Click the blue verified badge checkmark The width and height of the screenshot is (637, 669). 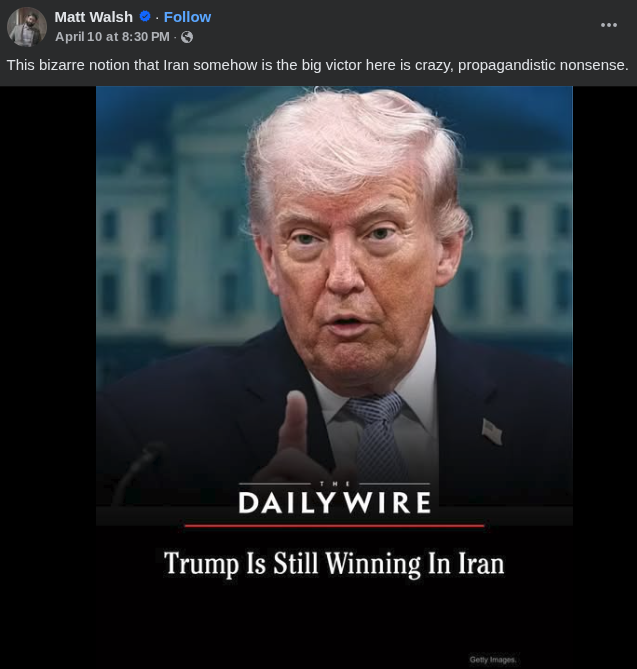coord(145,17)
